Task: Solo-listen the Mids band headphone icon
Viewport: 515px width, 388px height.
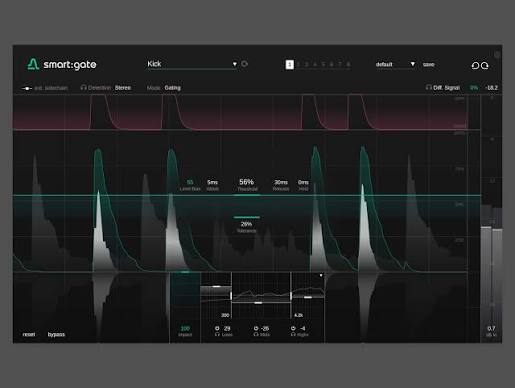Action: pos(256,334)
